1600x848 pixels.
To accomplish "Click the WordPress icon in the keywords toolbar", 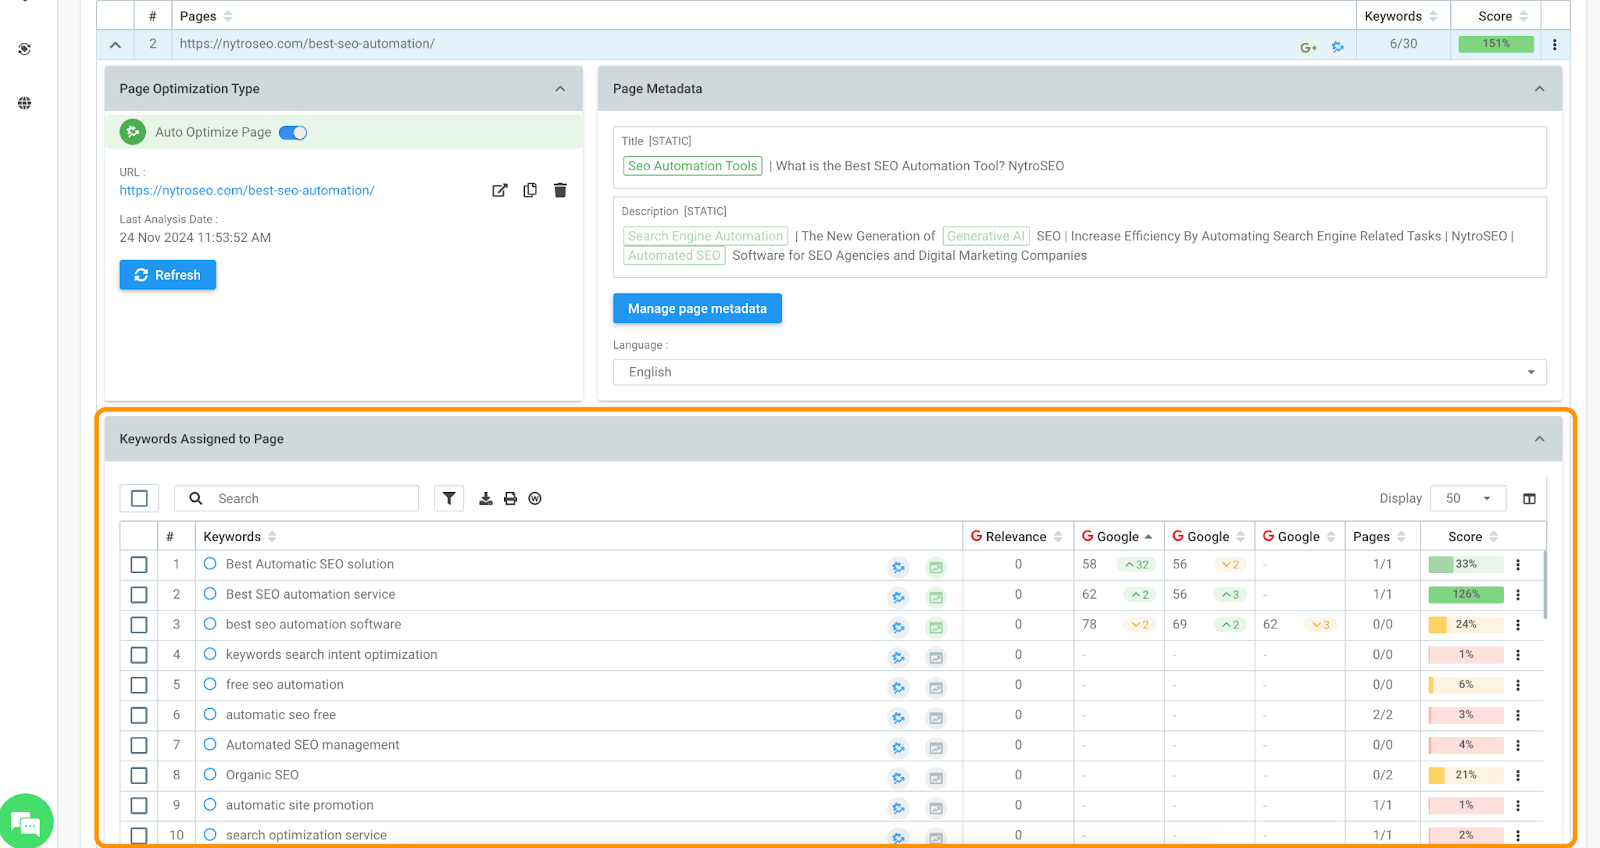I will point(535,498).
